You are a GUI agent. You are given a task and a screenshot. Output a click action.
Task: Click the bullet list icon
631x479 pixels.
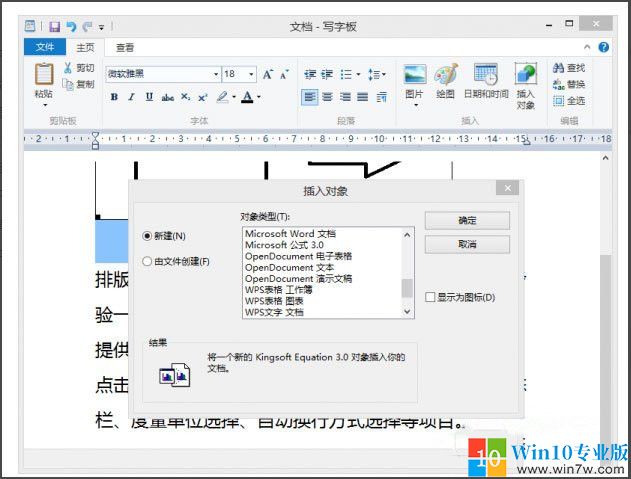[346, 74]
